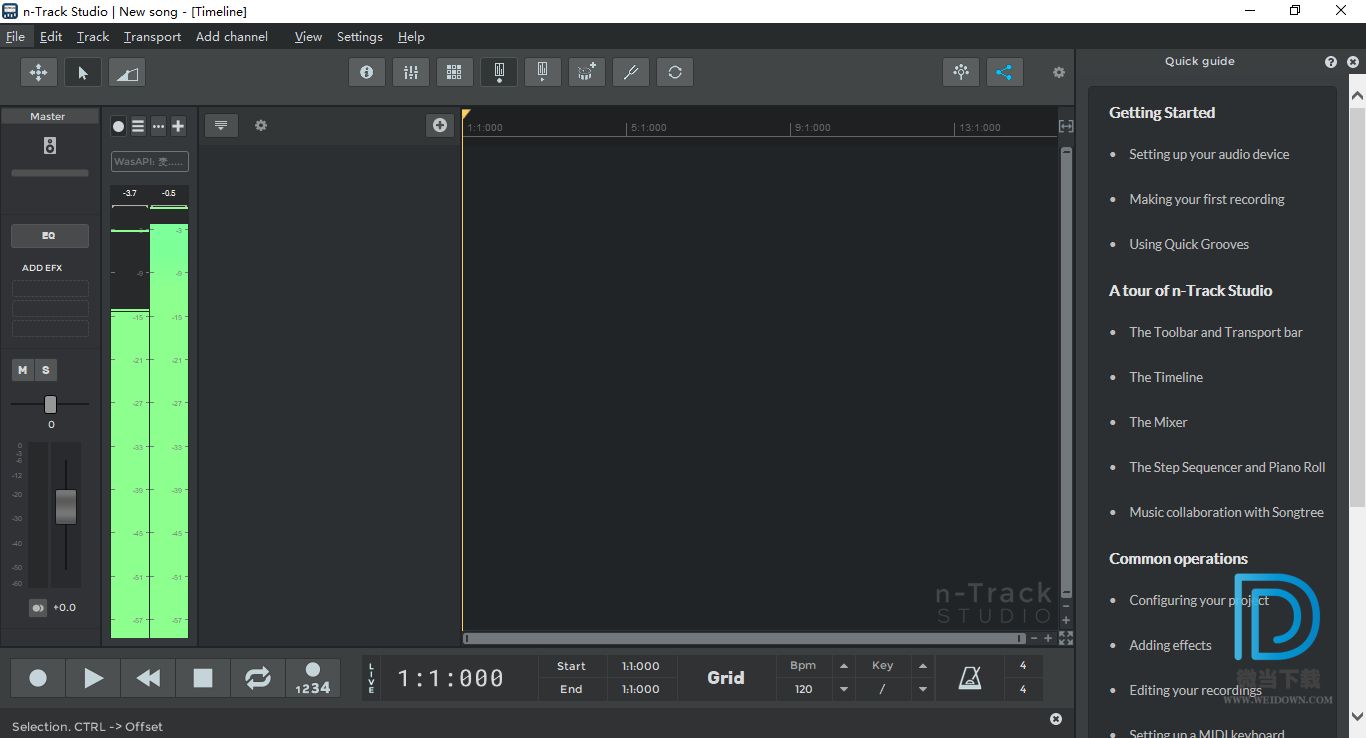Click the 1:1:000 time position display
Image resolution: width=1366 pixels, height=738 pixels.
[x=451, y=678]
